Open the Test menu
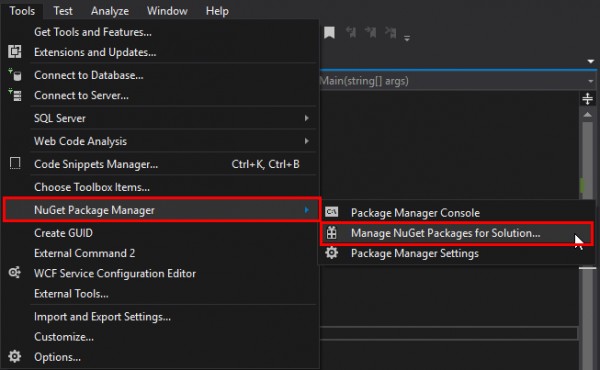The height and width of the screenshot is (370, 600). click(63, 11)
